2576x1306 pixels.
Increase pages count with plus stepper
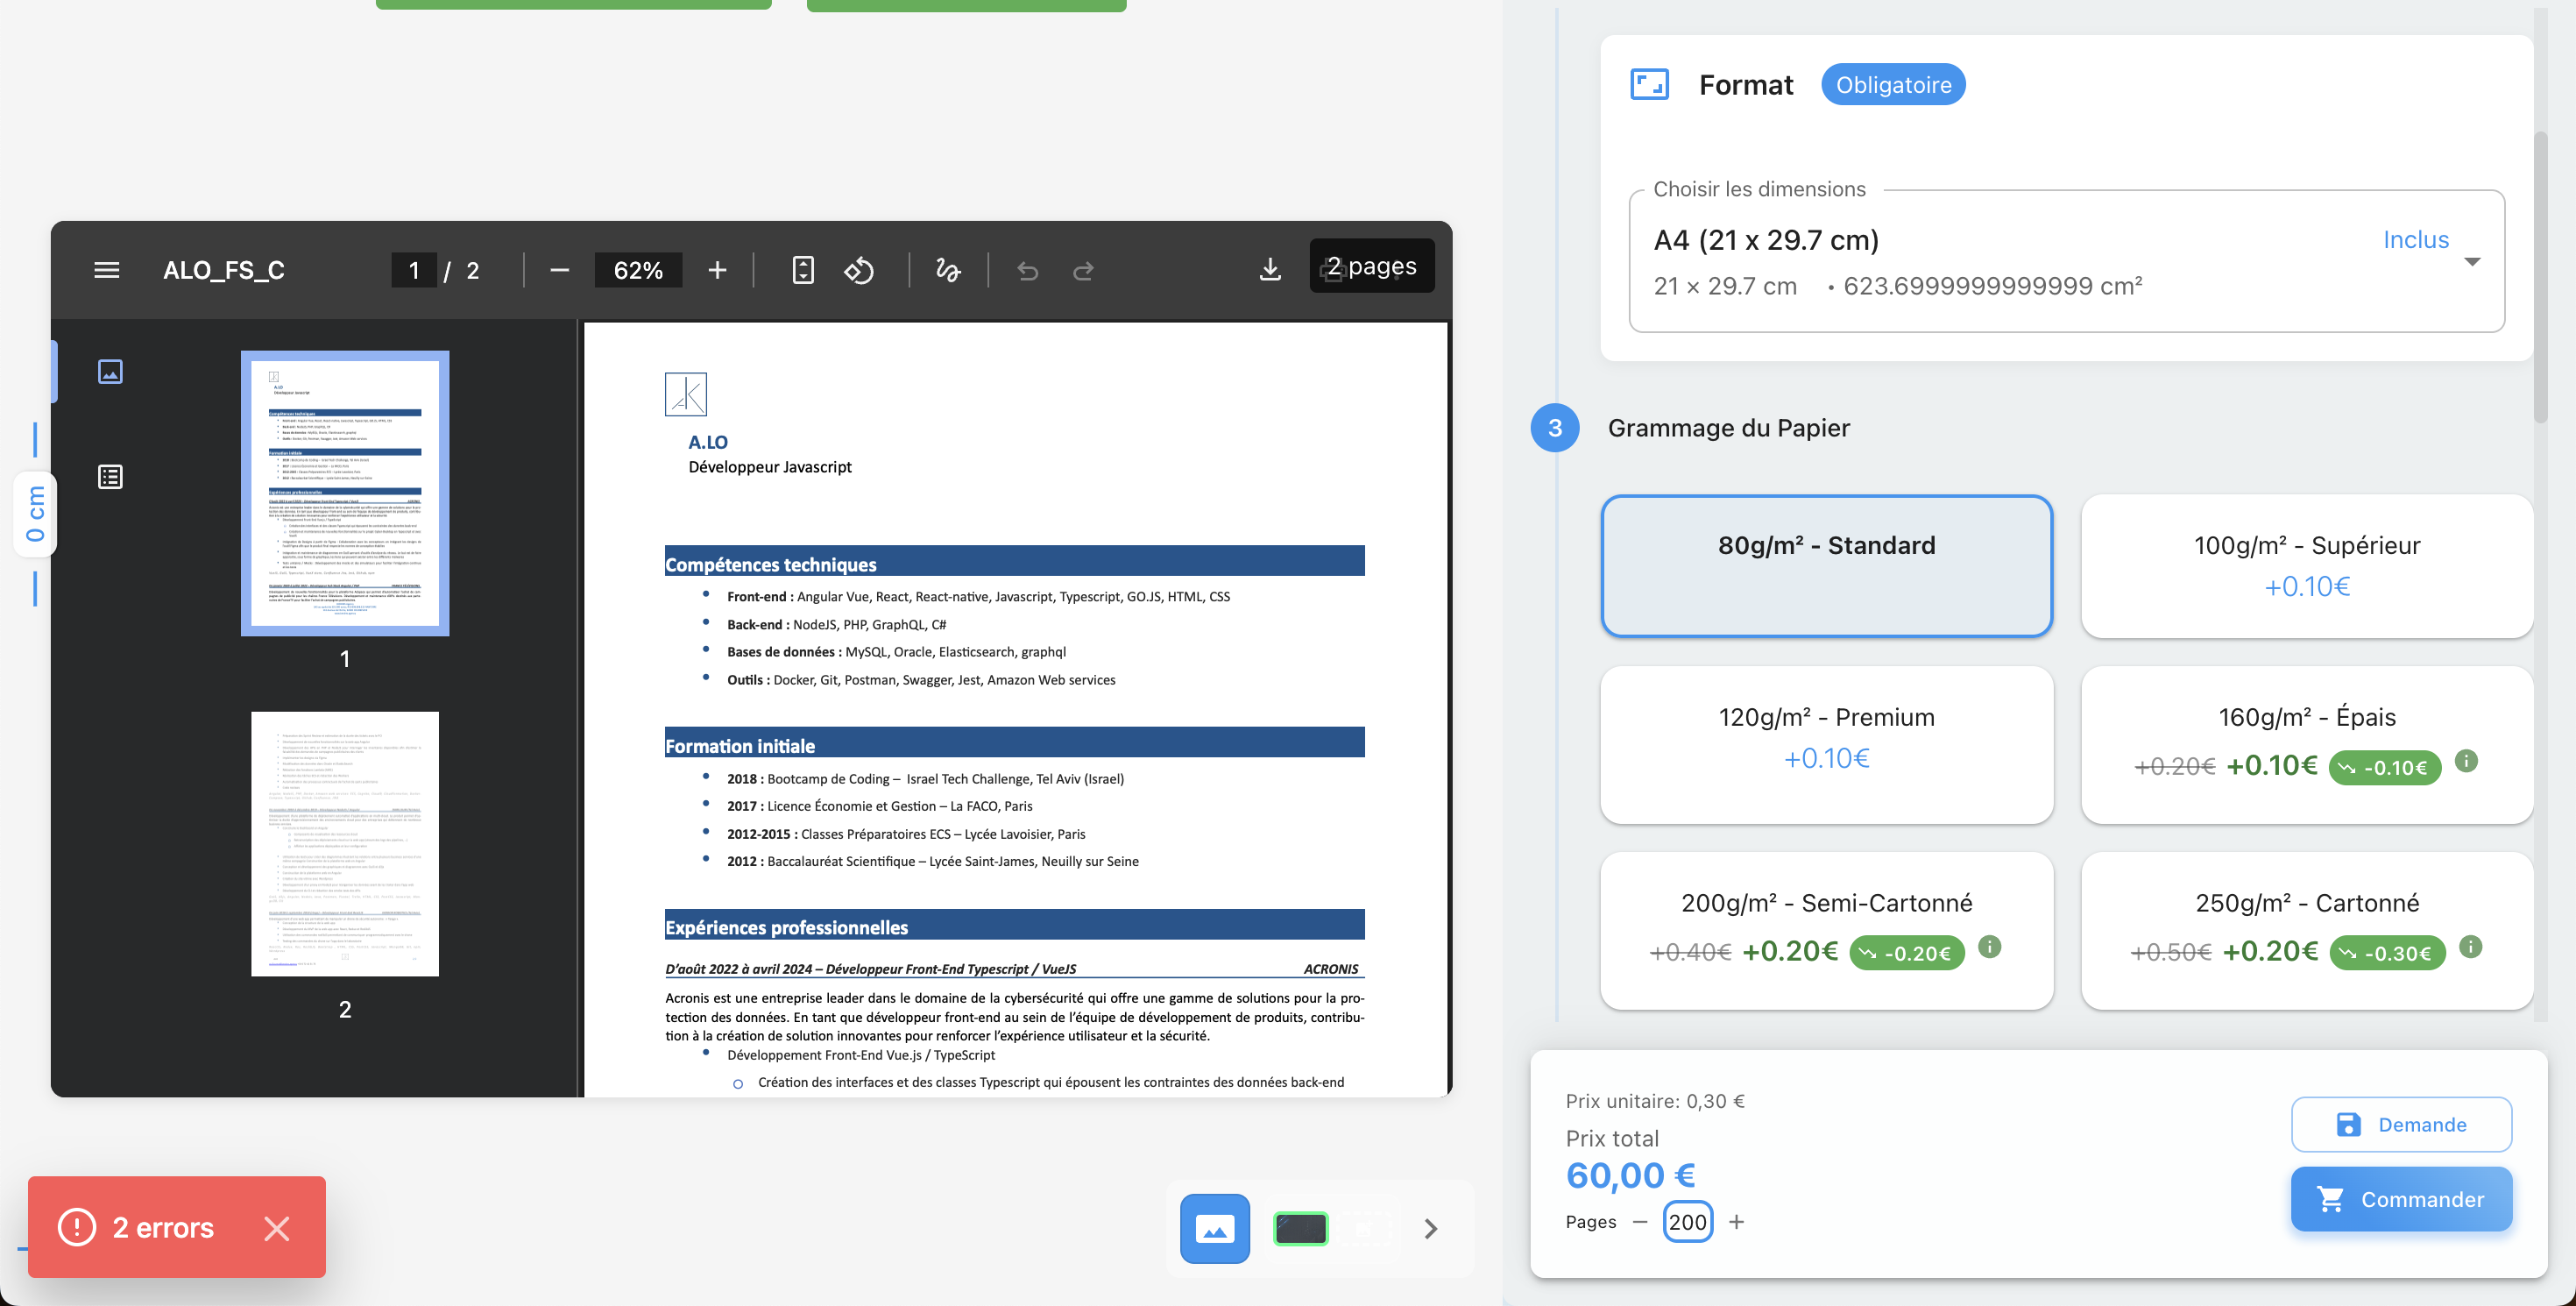coord(1736,1222)
